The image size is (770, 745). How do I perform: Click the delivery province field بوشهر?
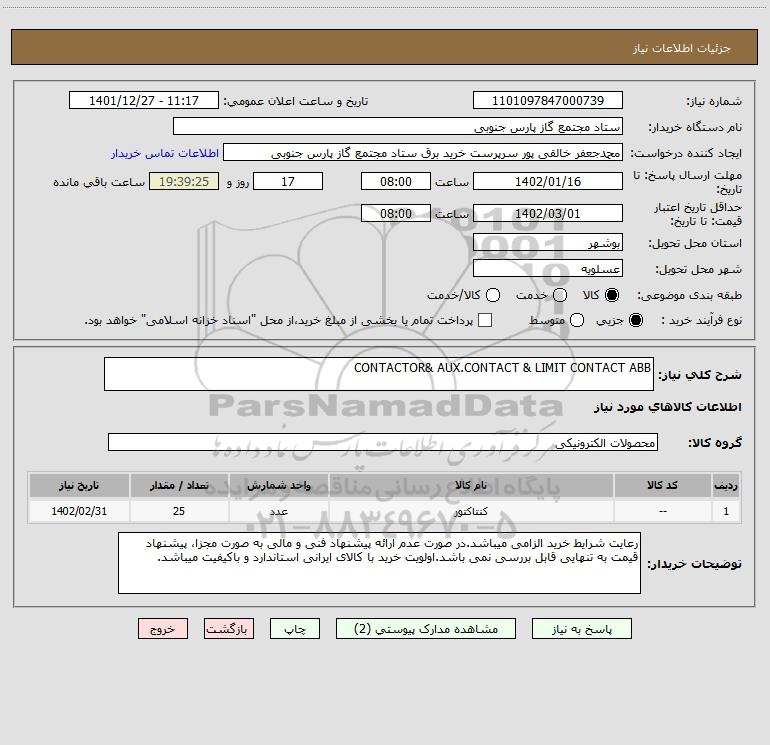click(x=548, y=243)
